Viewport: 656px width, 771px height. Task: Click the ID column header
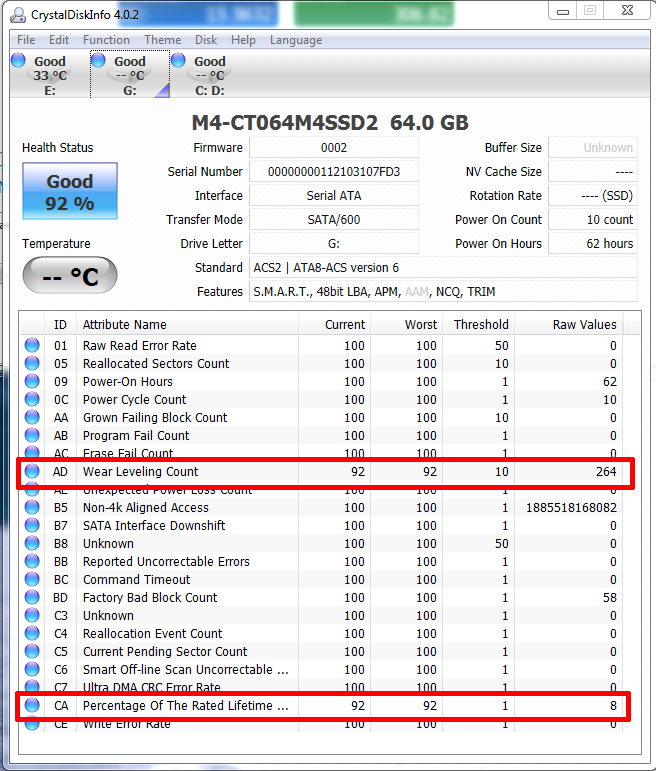[x=60, y=325]
